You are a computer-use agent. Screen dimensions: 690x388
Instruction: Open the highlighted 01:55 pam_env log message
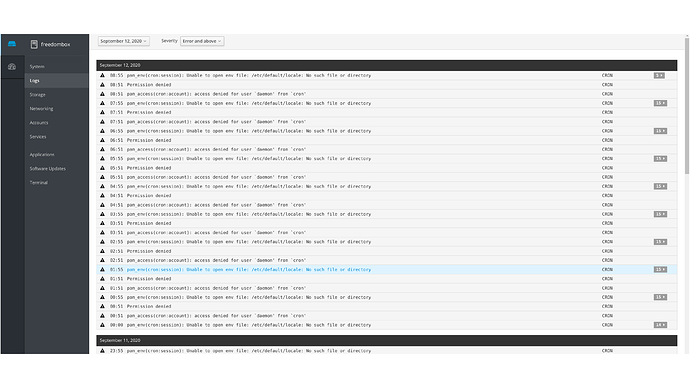point(249,269)
